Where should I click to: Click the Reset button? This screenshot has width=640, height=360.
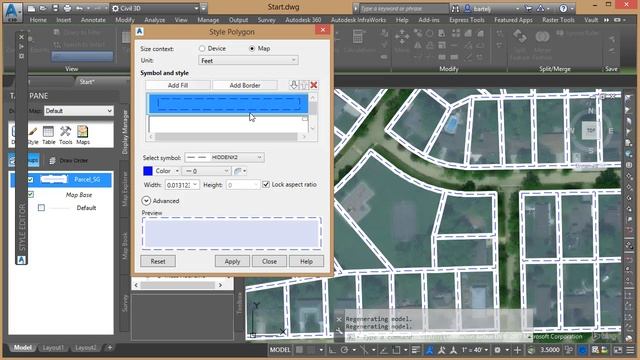(158, 261)
